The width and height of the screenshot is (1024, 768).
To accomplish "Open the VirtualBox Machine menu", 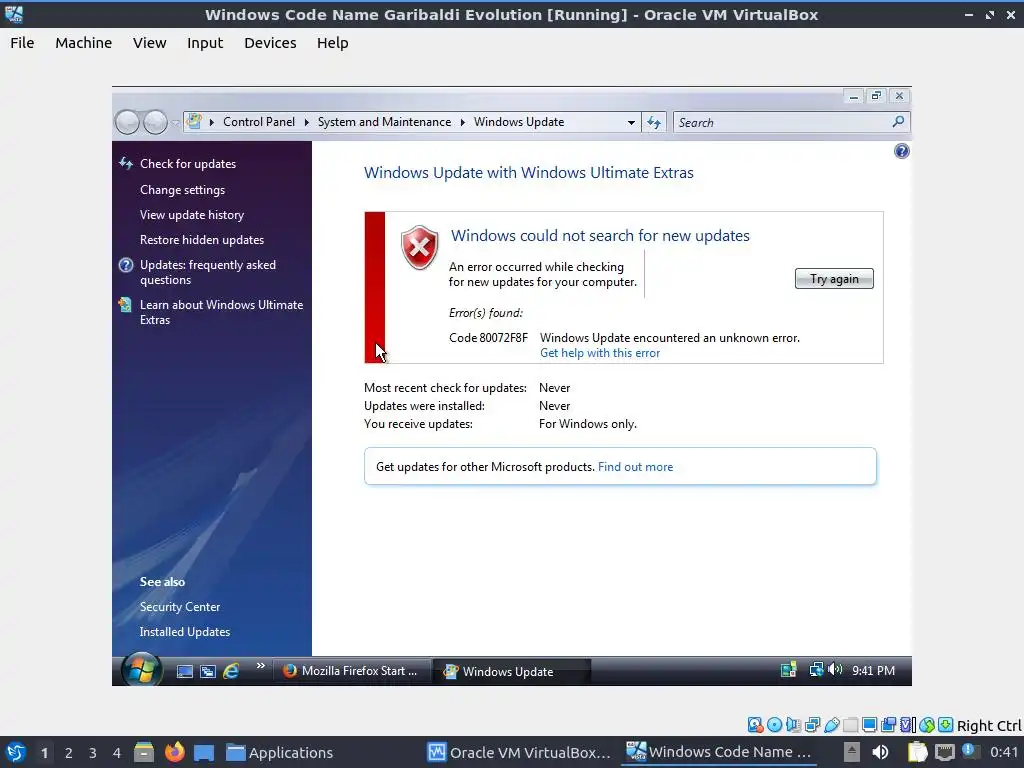I will tap(84, 43).
